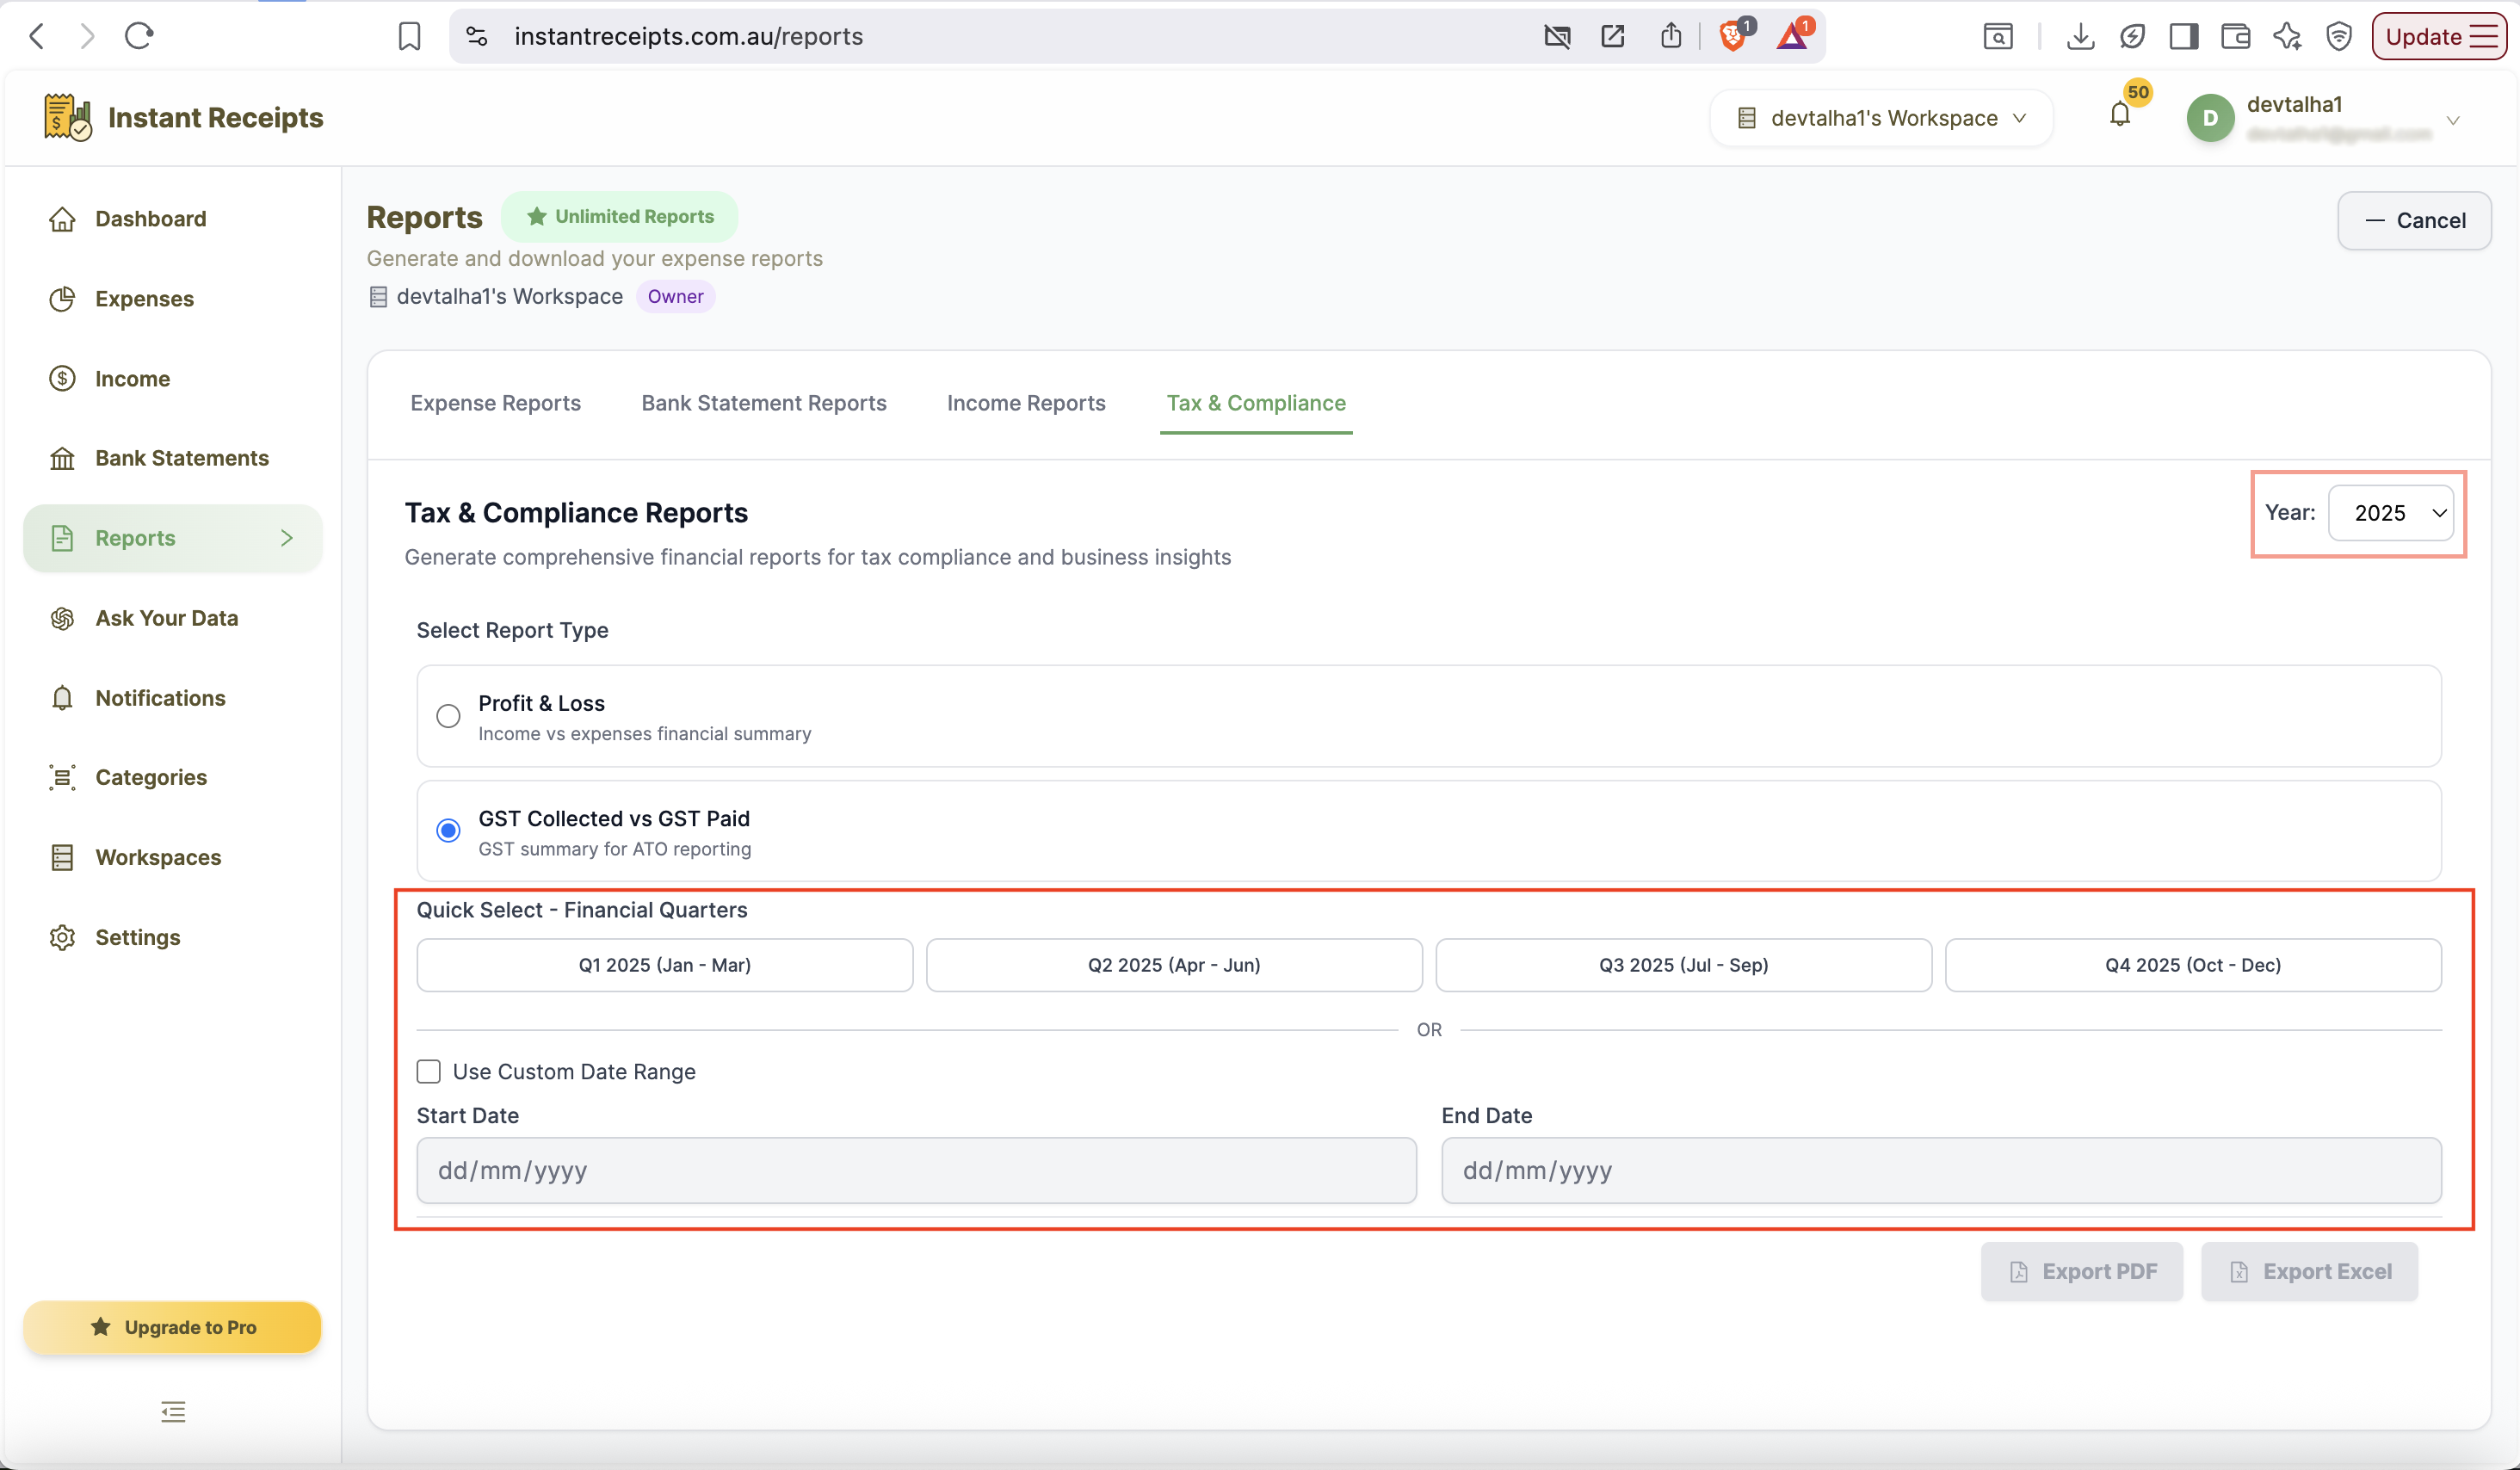
Task: Click the browser forward arrow
Action: pos(88,37)
